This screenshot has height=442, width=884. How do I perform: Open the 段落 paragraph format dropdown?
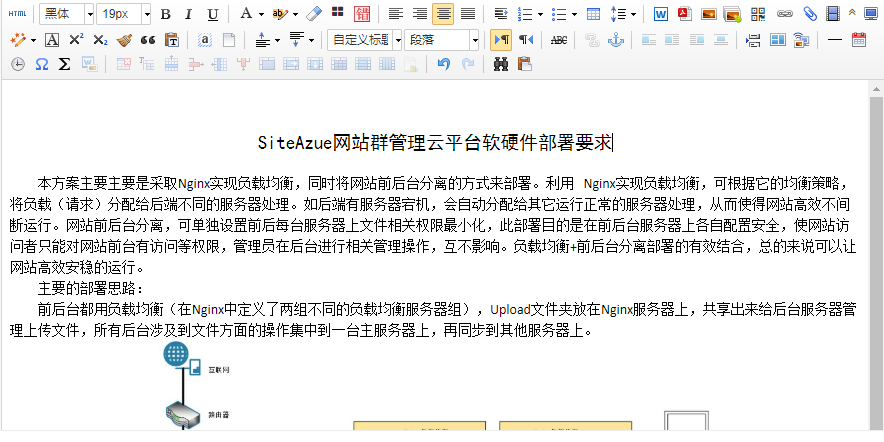(x=475, y=40)
